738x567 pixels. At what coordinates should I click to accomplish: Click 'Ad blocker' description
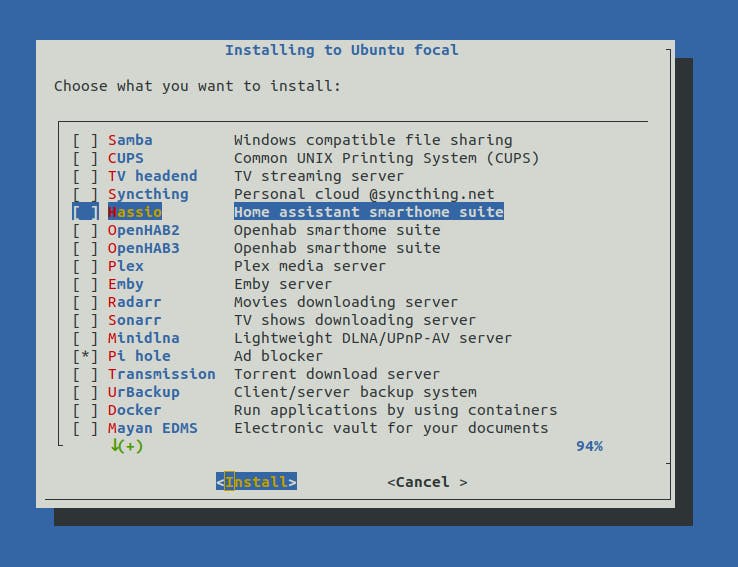pos(279,356)
